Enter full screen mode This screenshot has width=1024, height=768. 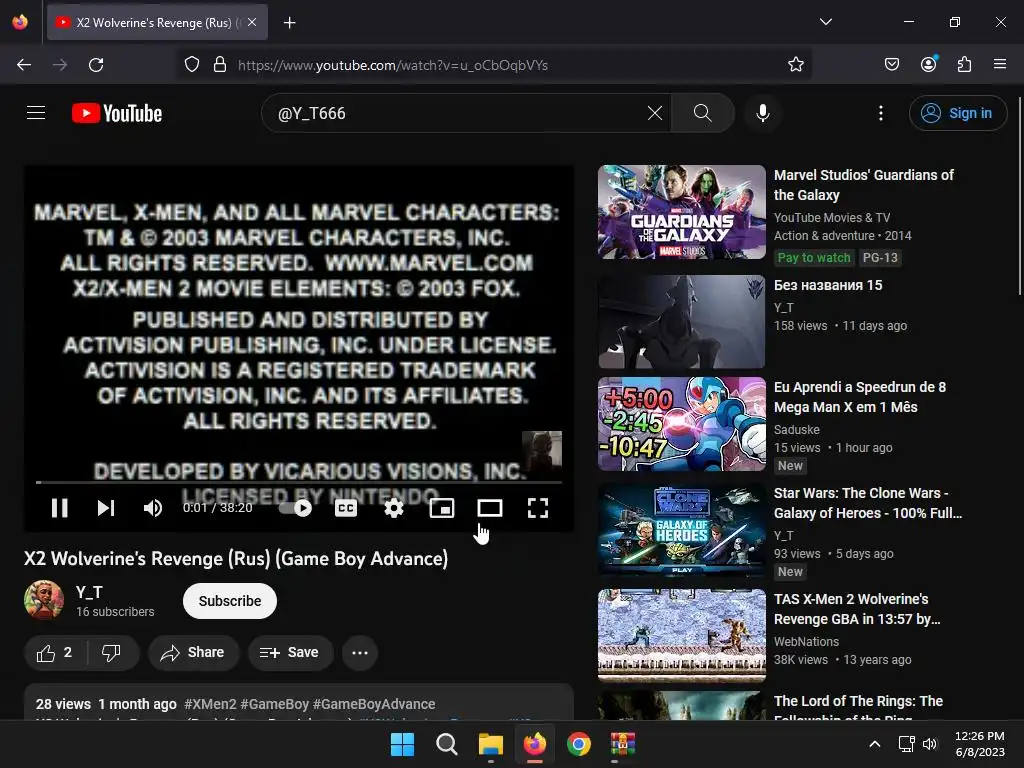[537, 508]
